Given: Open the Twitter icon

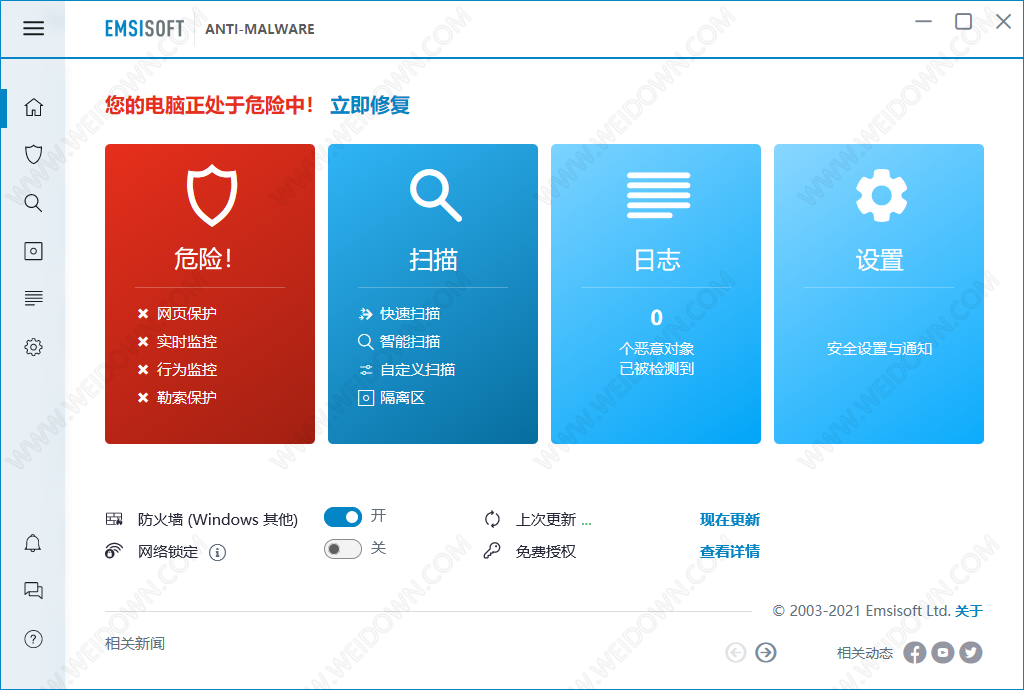Looking at the screenshot, I should [971, 652].
